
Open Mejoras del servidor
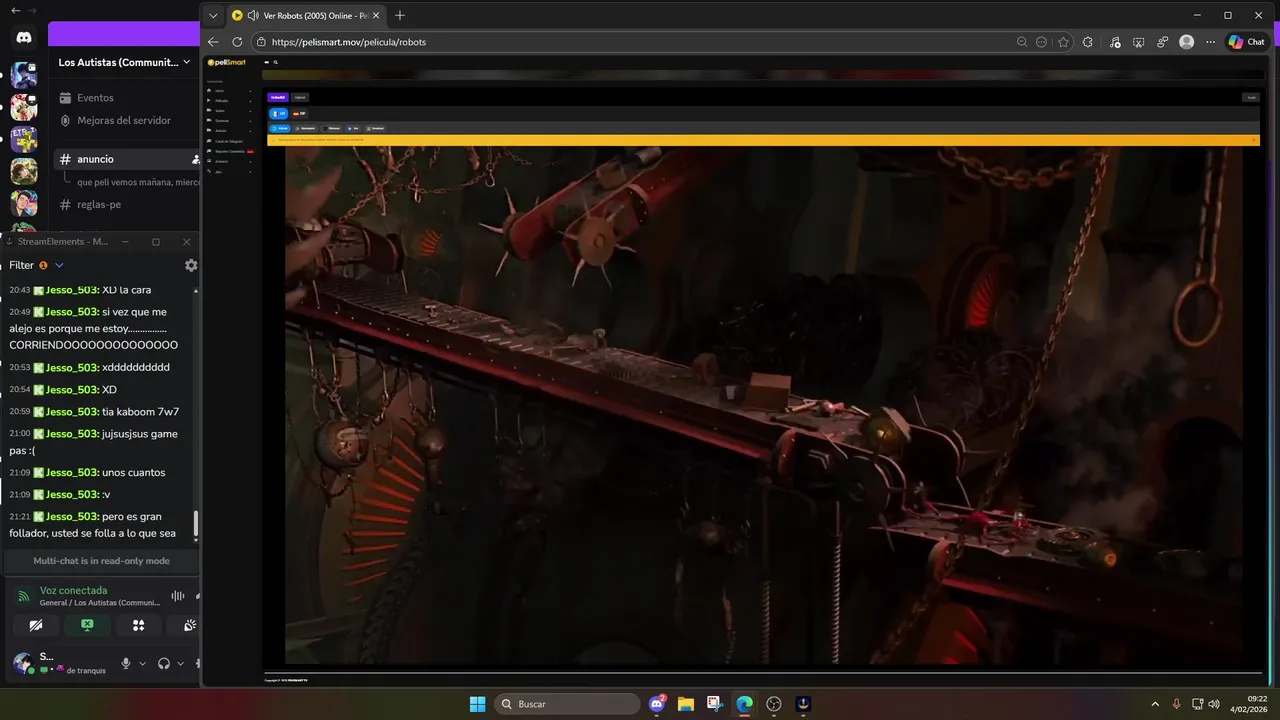click(x=124, y=120)
